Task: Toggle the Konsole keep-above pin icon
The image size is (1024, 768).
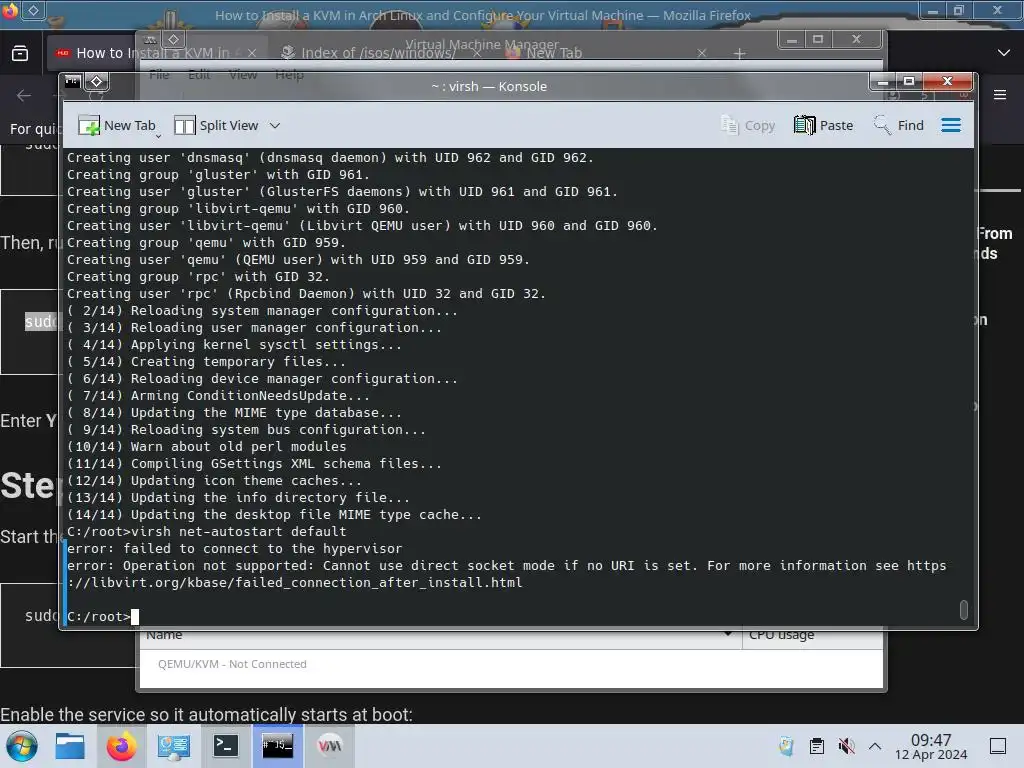Action: point(97,82)
